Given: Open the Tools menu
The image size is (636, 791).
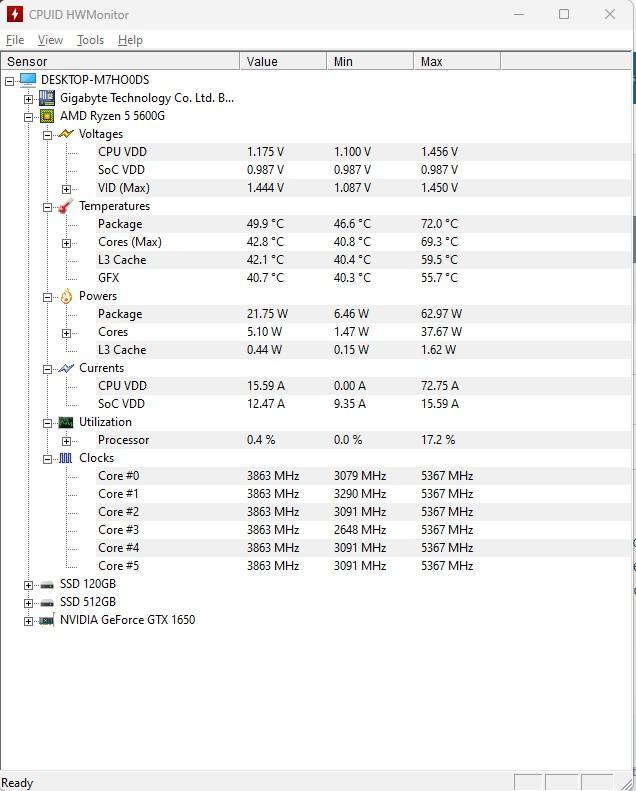Looking at the screenshot, I should tap(90, 40).
